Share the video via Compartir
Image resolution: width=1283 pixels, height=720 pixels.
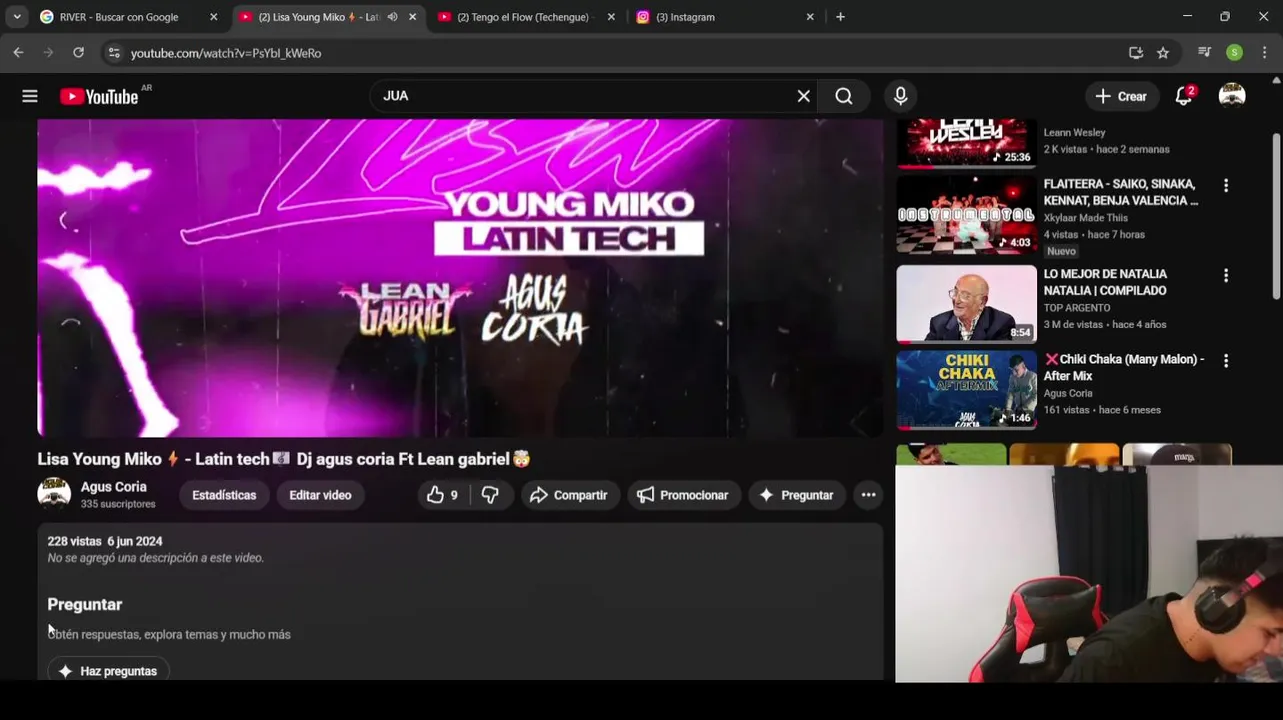point(569,495)
